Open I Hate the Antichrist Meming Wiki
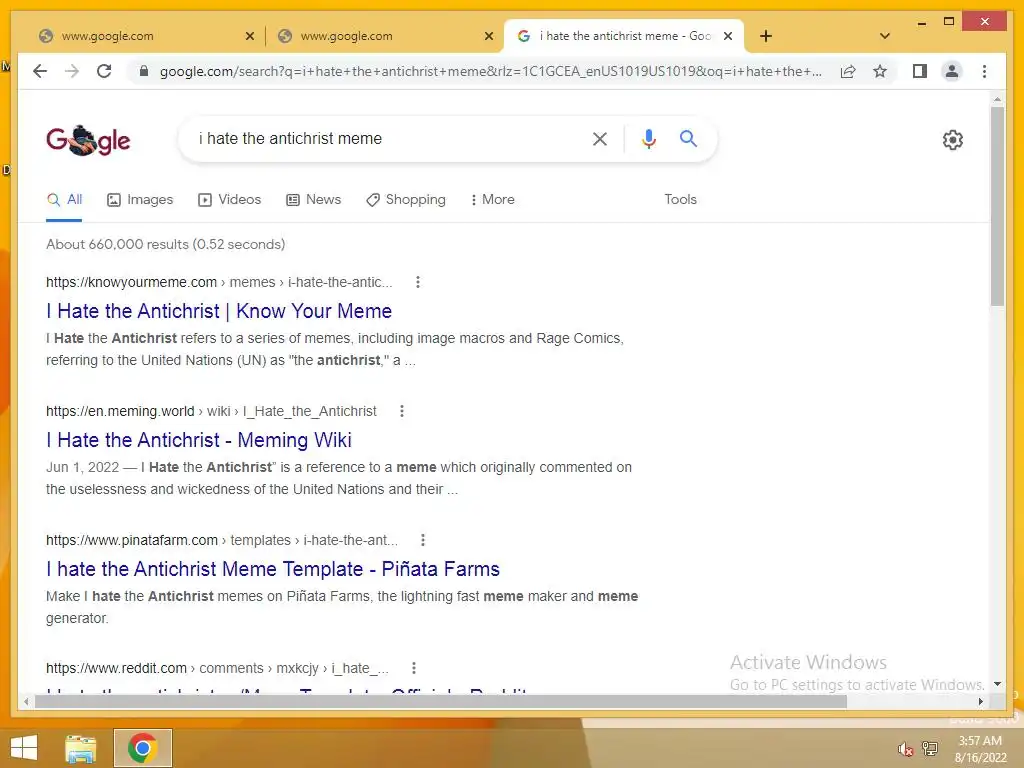The image size is (1024, 768). [x=199, y=440]
